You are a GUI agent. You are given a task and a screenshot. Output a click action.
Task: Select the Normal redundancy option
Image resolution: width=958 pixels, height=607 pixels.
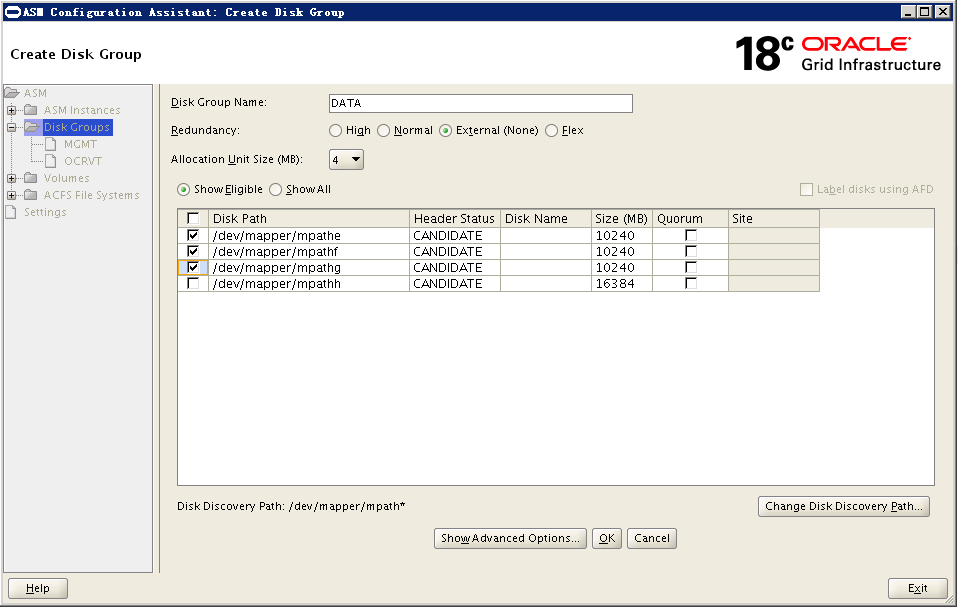pos(383,131)
